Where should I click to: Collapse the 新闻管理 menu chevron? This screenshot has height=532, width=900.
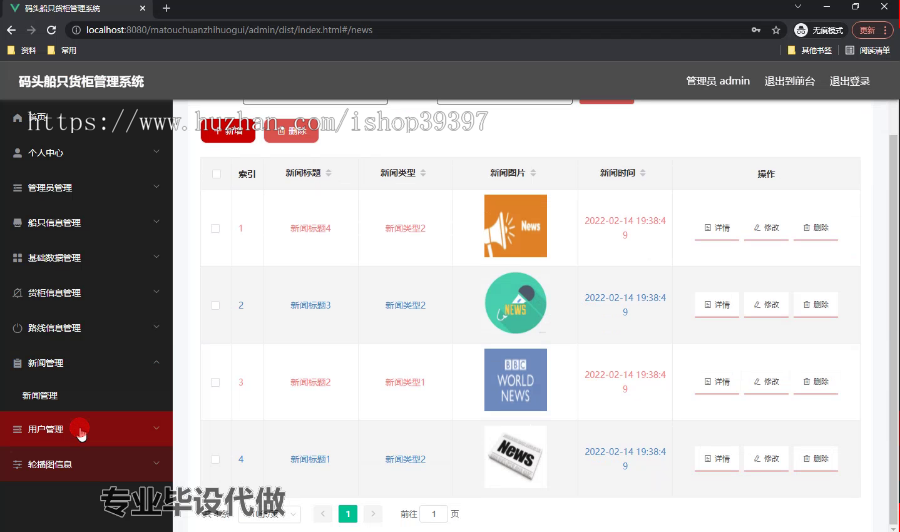[156, 362]
